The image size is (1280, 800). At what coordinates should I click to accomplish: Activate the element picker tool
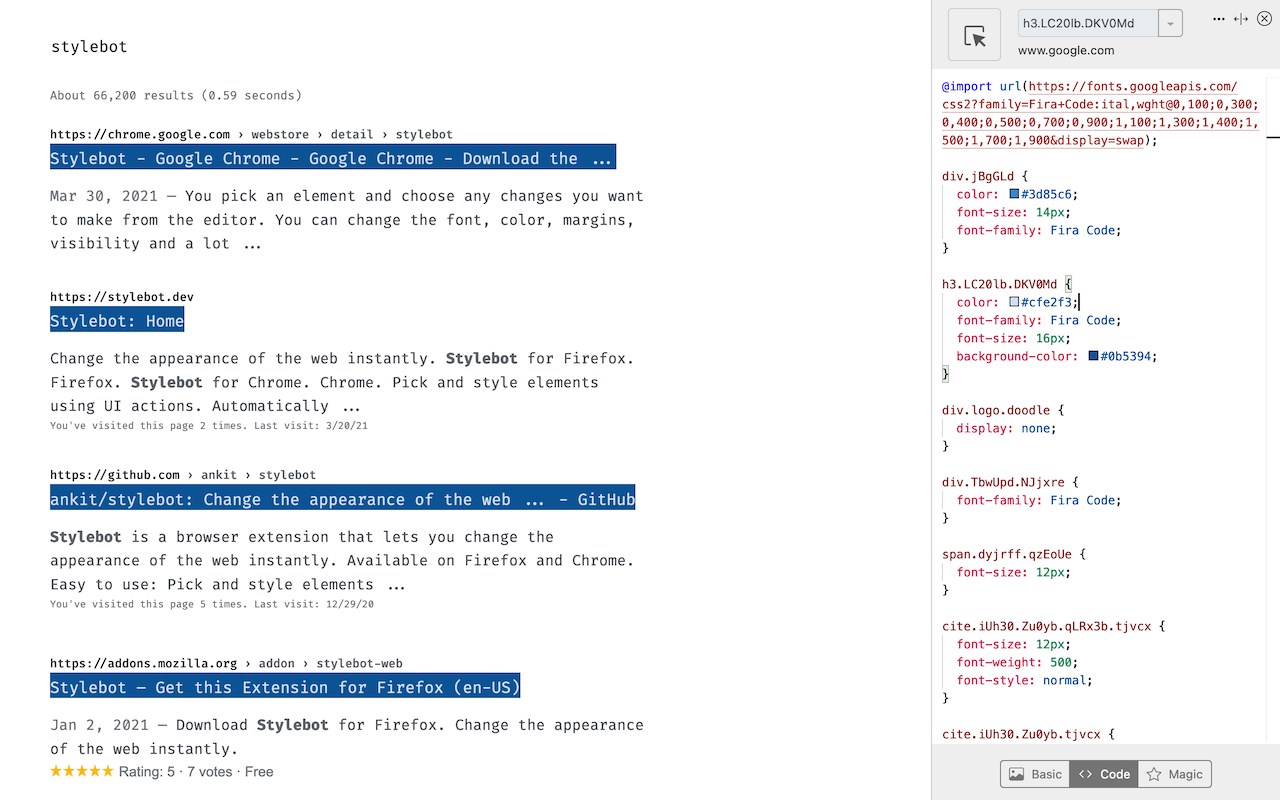tap(974, 36)
